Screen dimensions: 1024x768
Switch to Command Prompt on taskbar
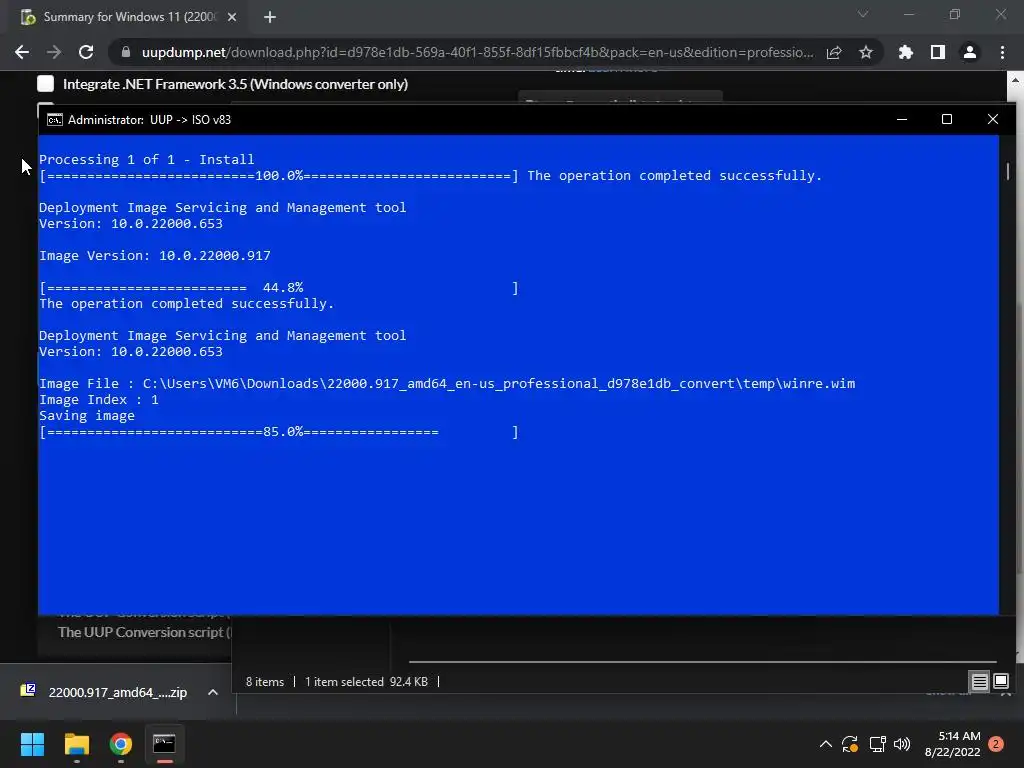(x=165, y=744)
